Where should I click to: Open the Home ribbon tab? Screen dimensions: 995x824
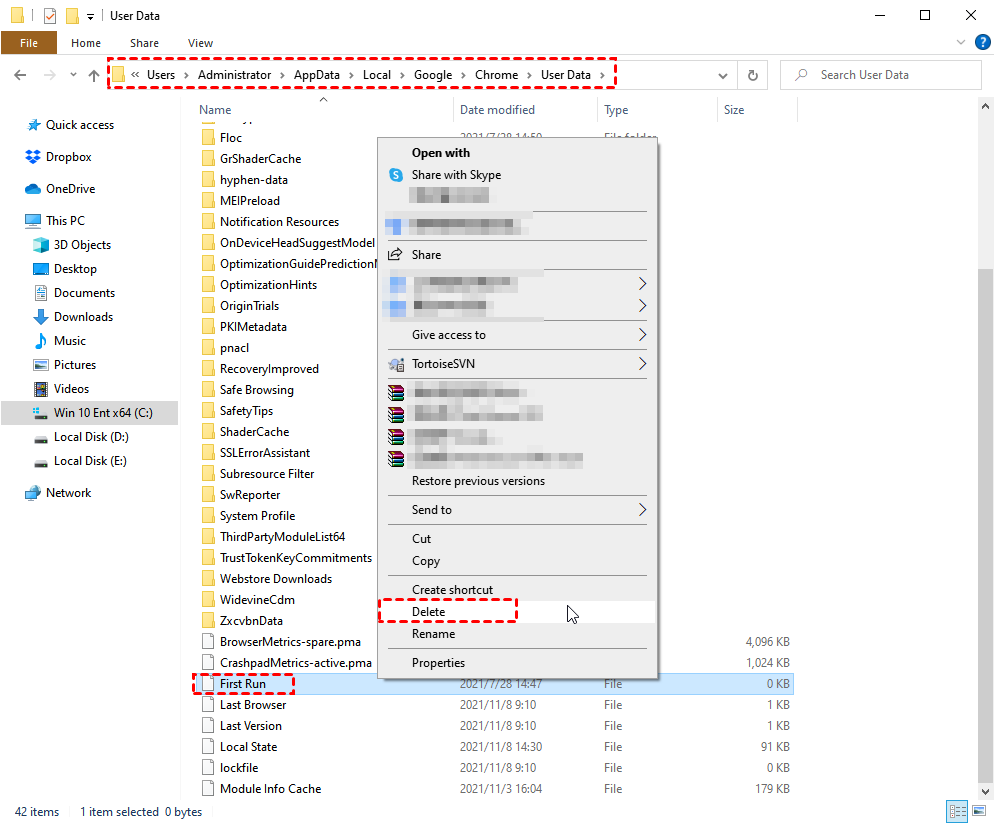86,43
